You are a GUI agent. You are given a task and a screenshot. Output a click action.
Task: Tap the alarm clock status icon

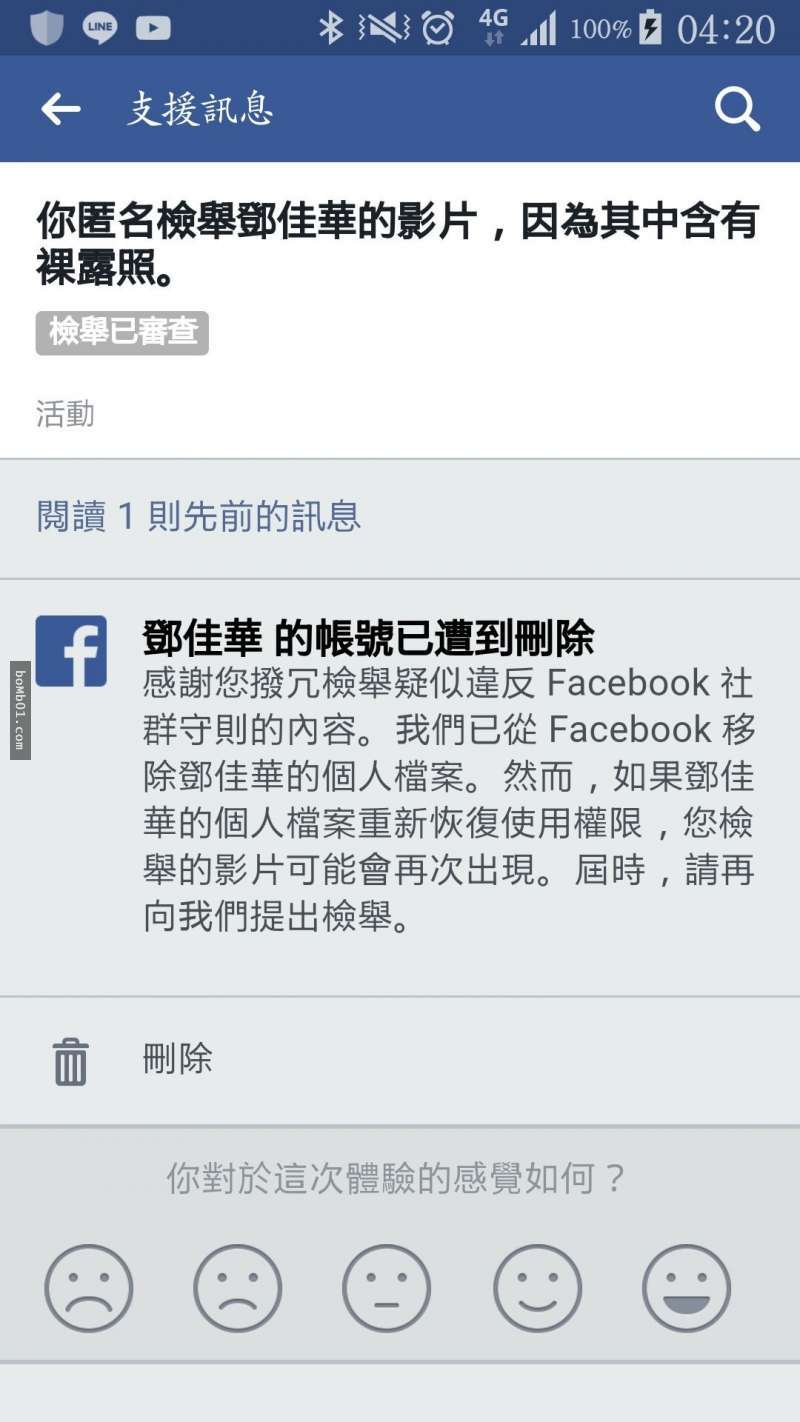tap(438, 28)
